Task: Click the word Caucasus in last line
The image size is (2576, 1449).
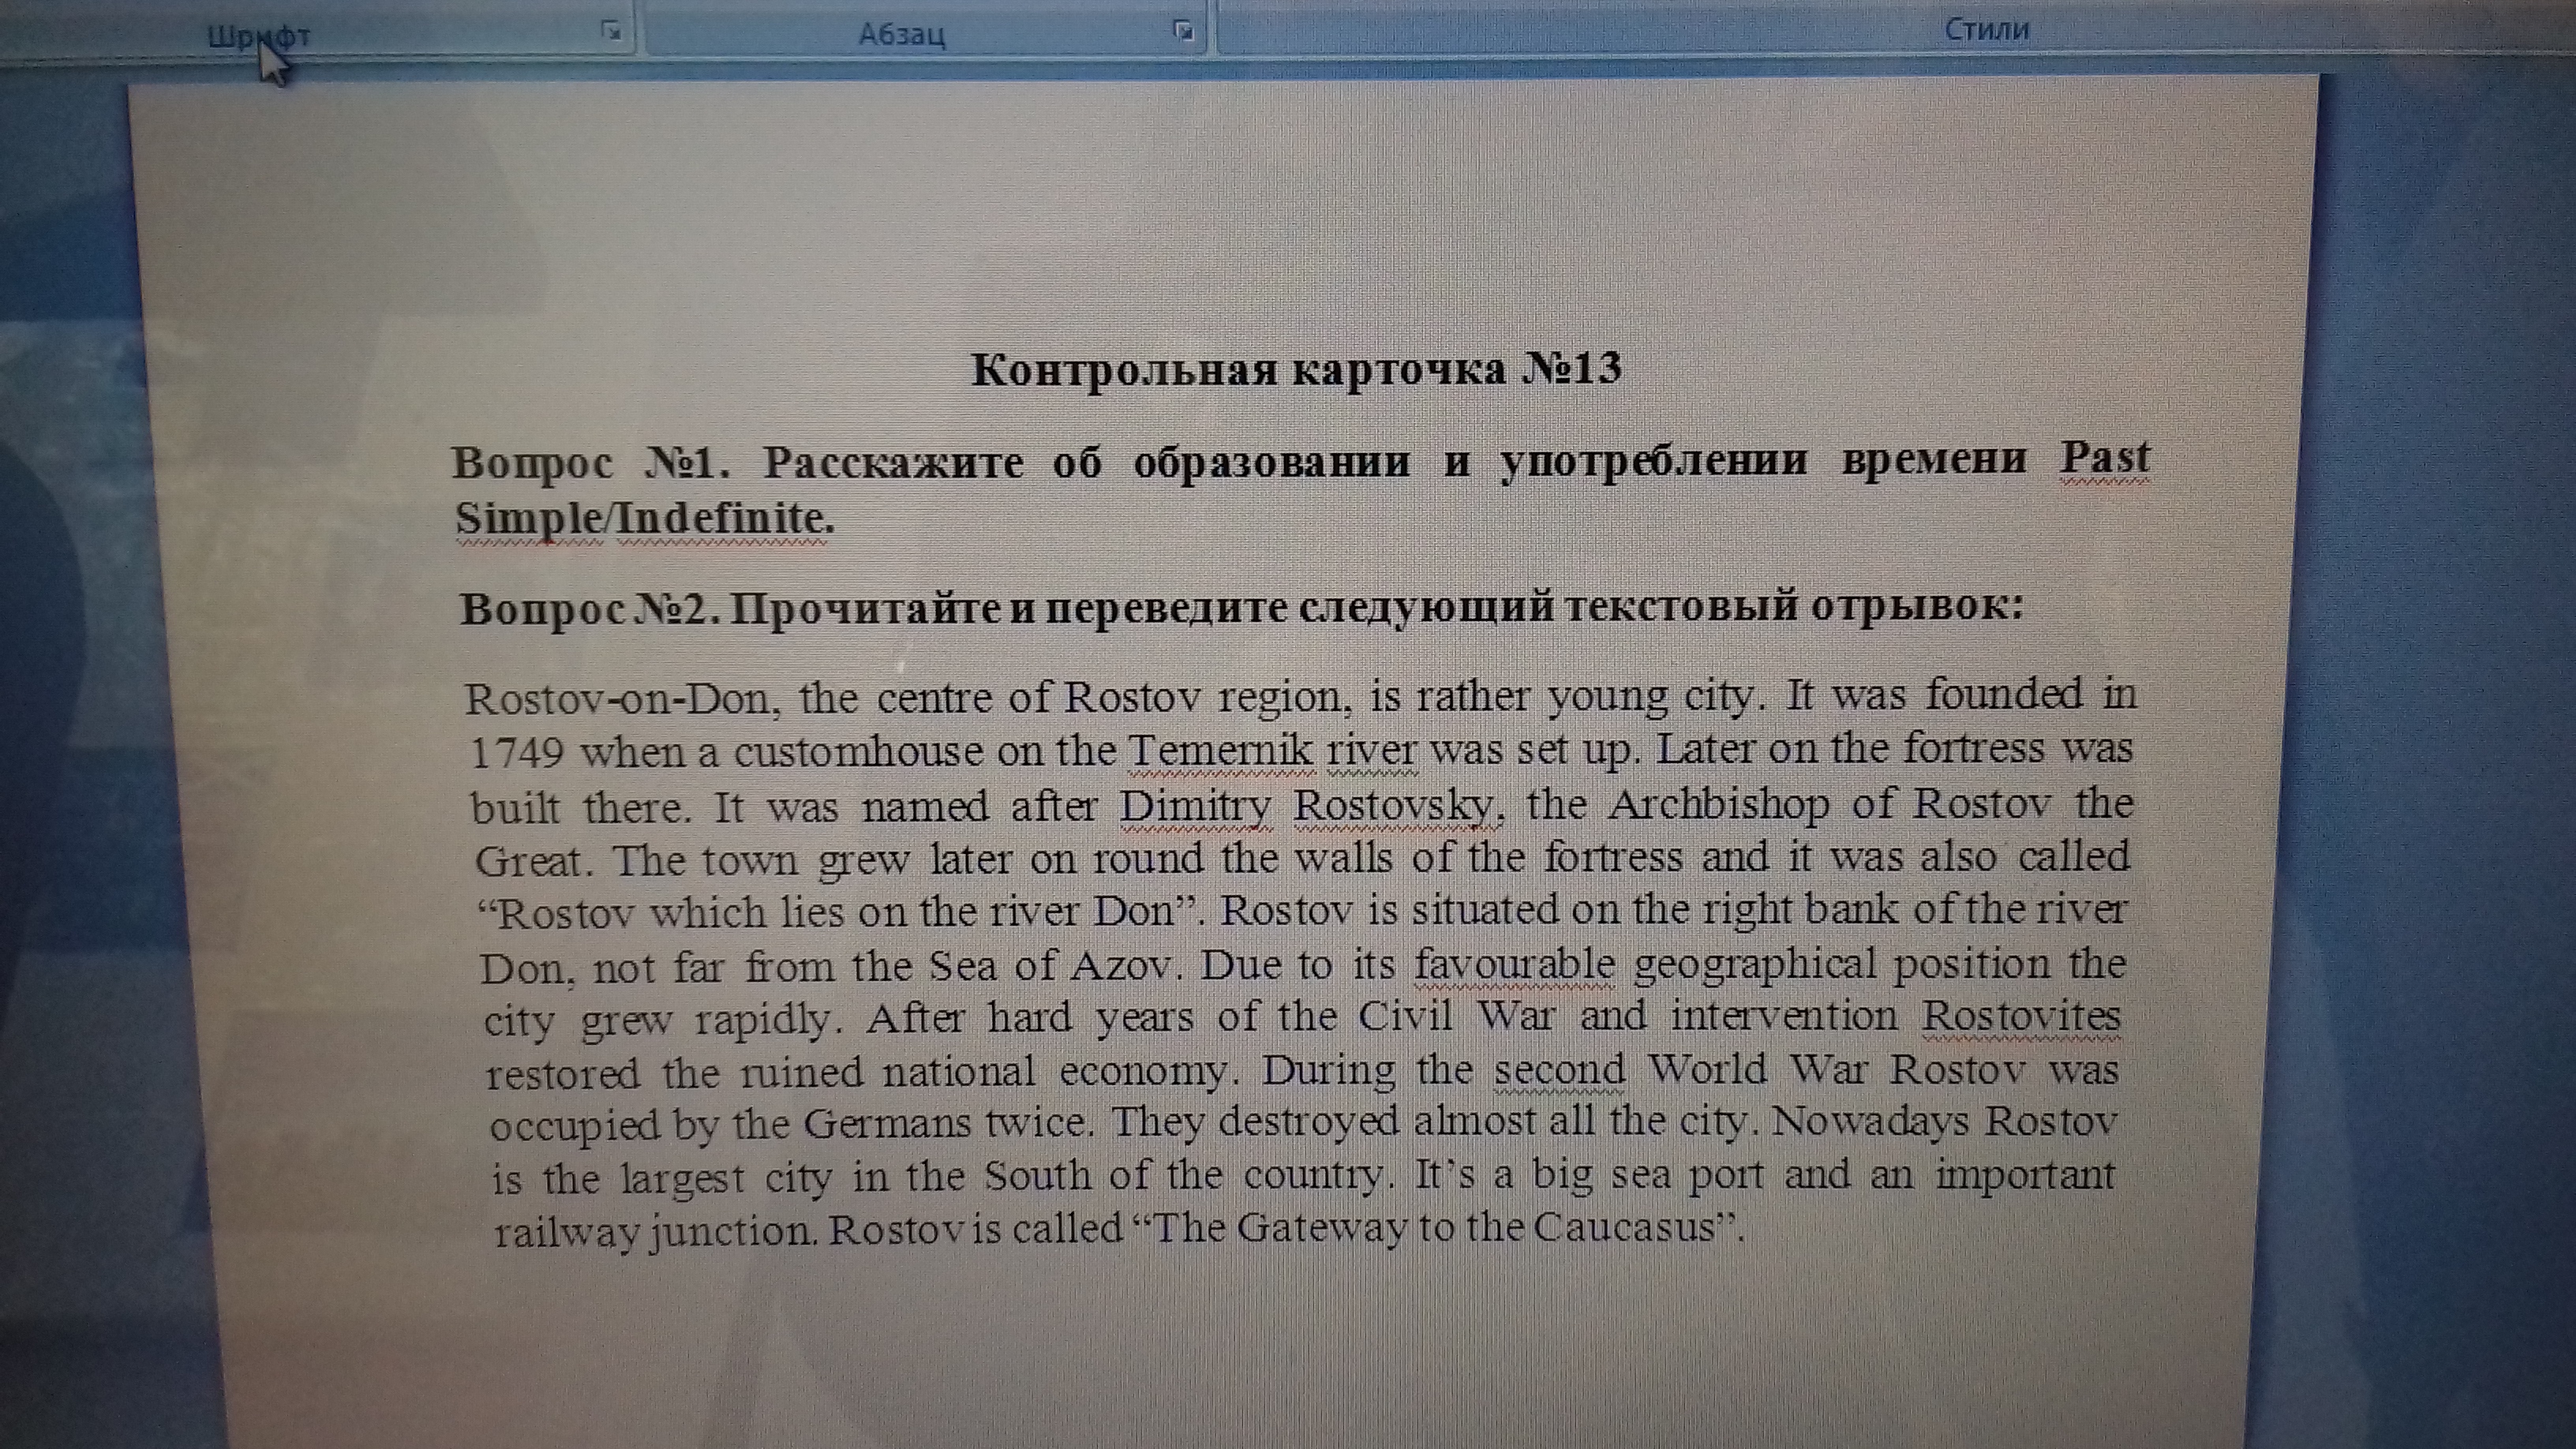Action: (1624, 1227)
